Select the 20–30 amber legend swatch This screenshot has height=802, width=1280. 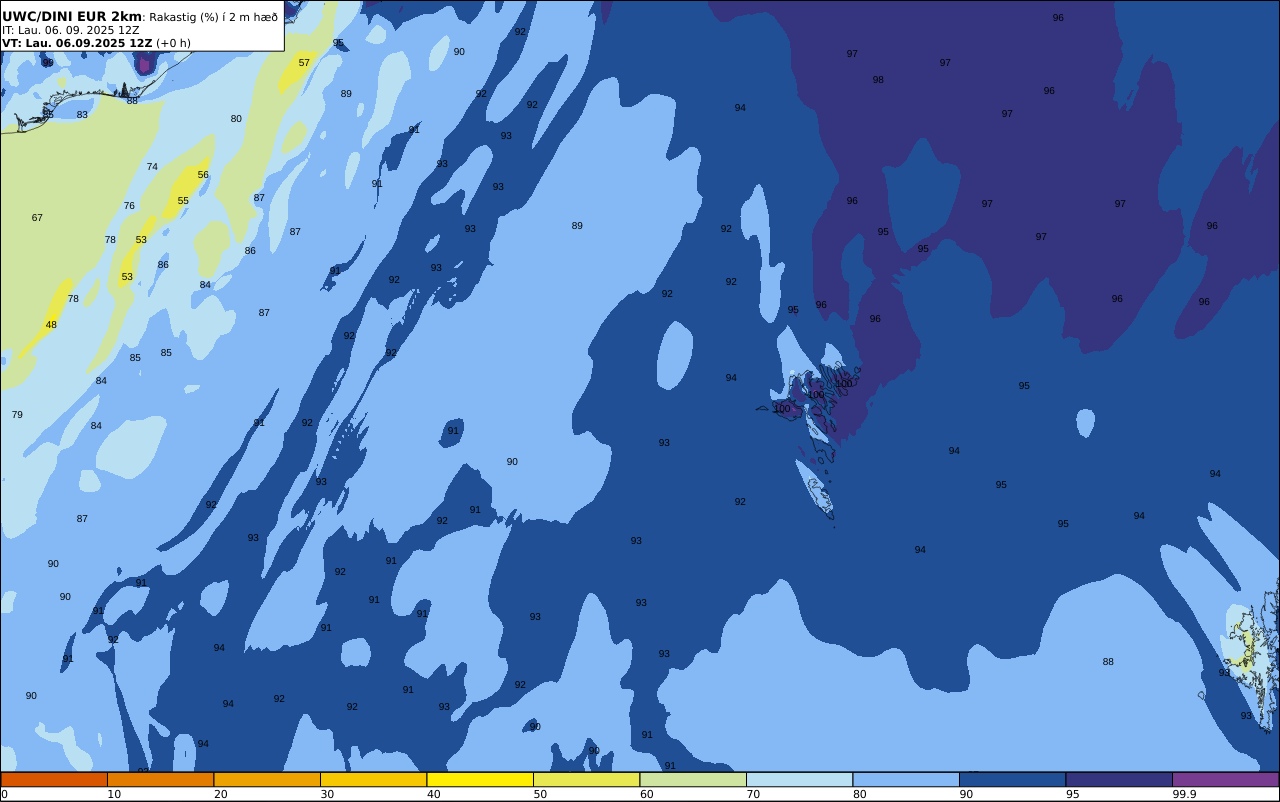coord(267,780)
